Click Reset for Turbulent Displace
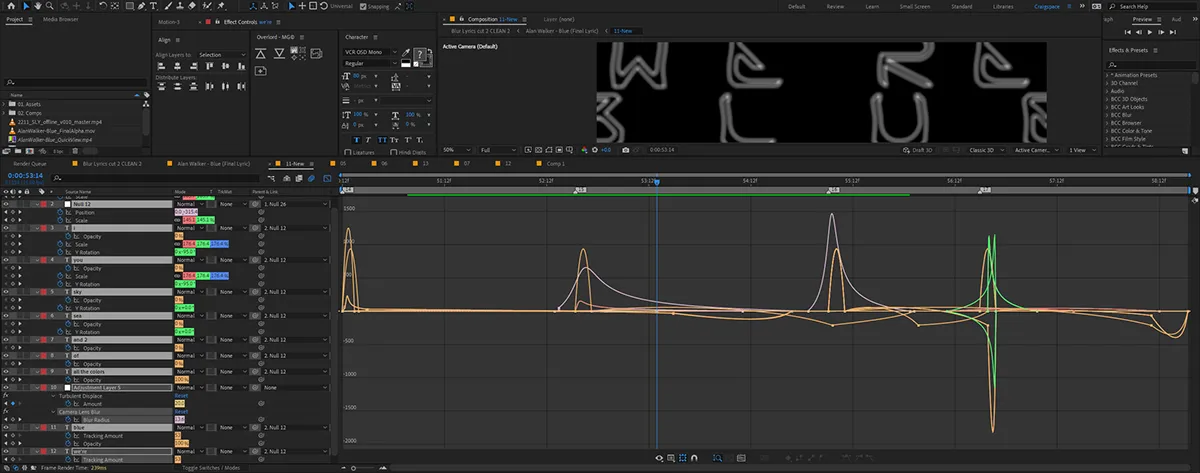The image size is (1200, 473). pos(181,395)
